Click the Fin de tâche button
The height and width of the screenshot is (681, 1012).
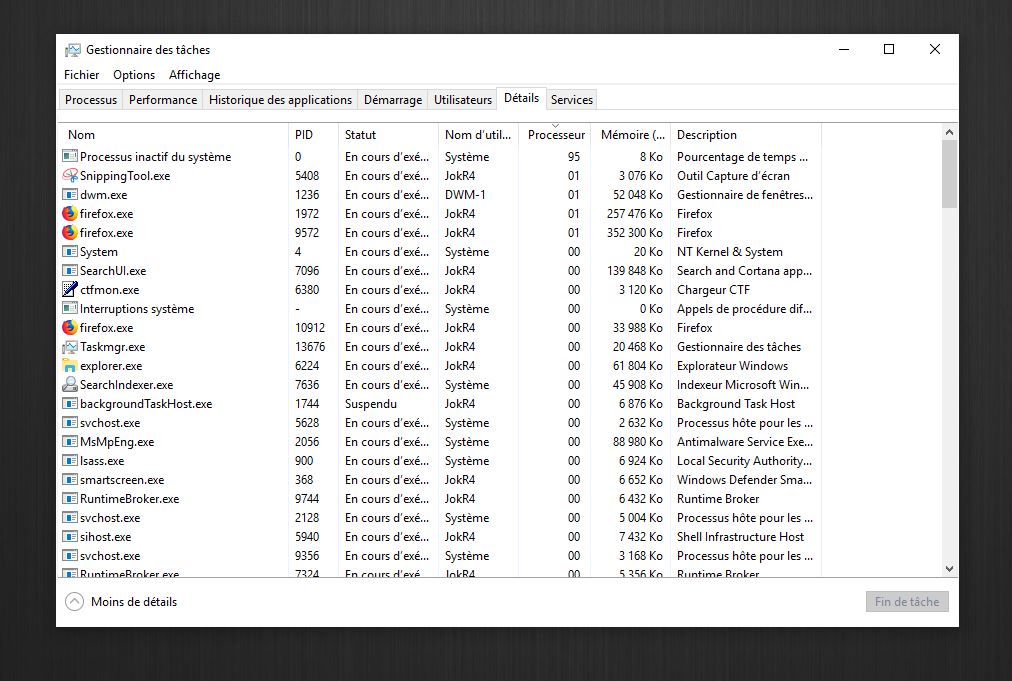tap(907, 602)
